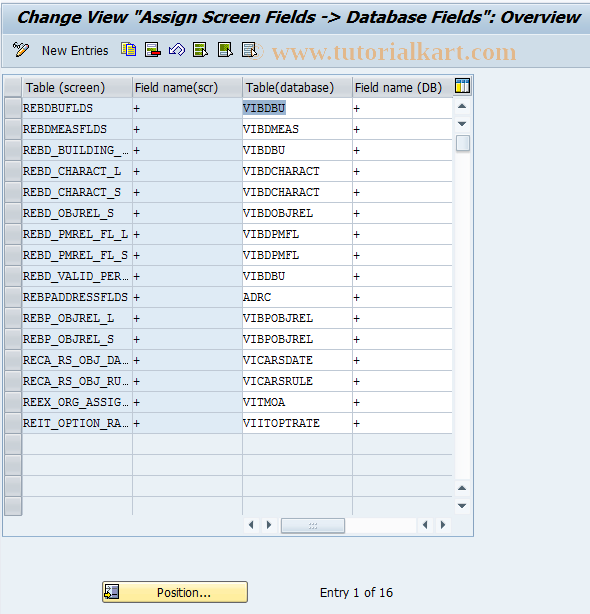The image size is (590, 614).
Task: Click Field name (DB) cell for ADRC row
Action: 402,297
